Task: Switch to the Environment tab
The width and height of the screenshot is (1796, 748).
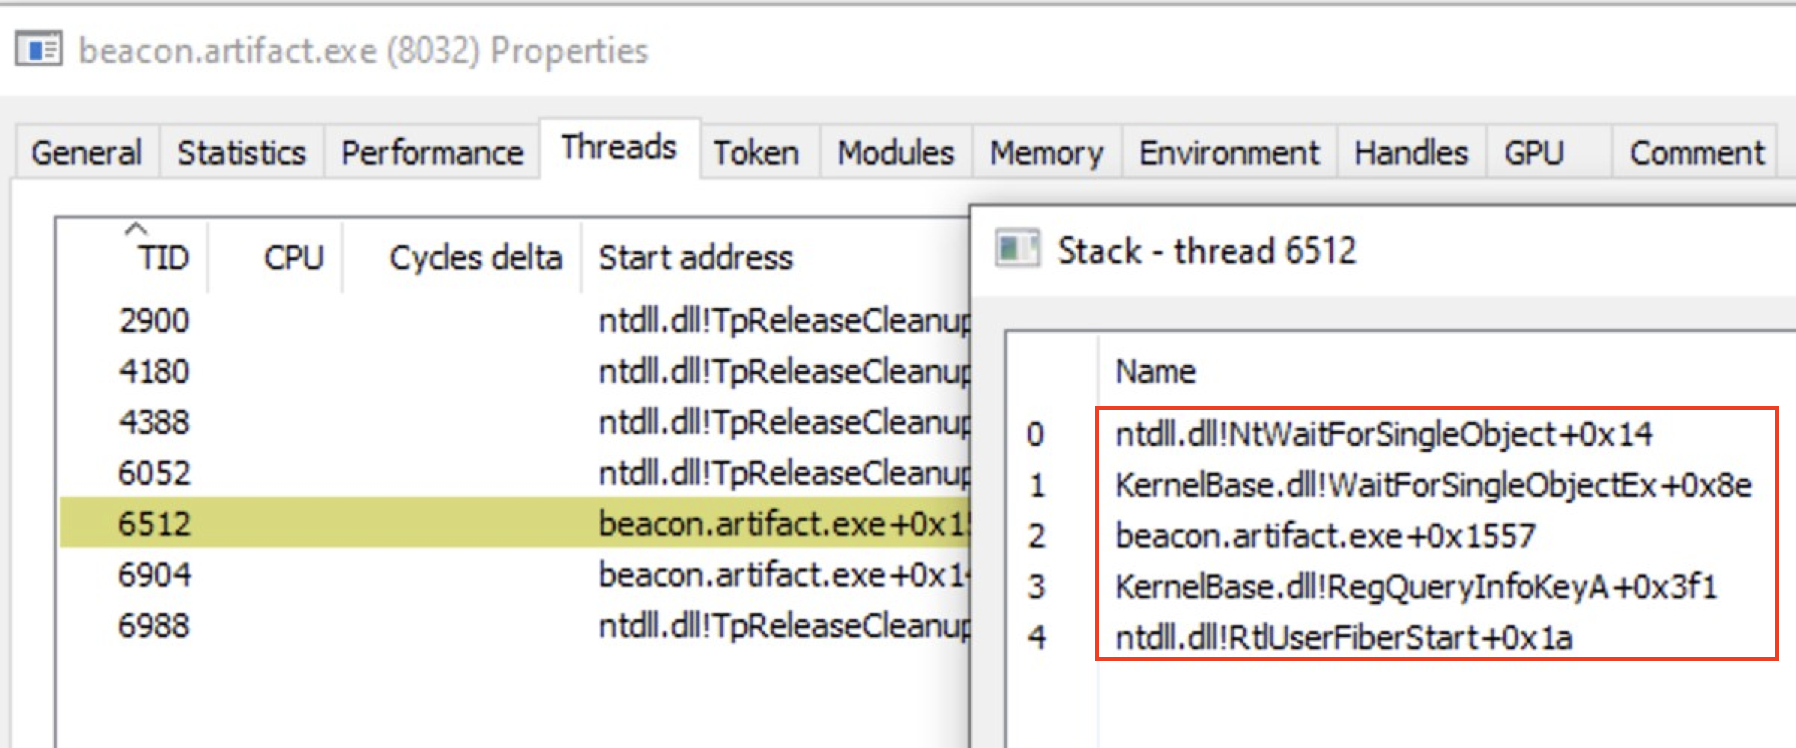Action: click(x=1228, y=152)
